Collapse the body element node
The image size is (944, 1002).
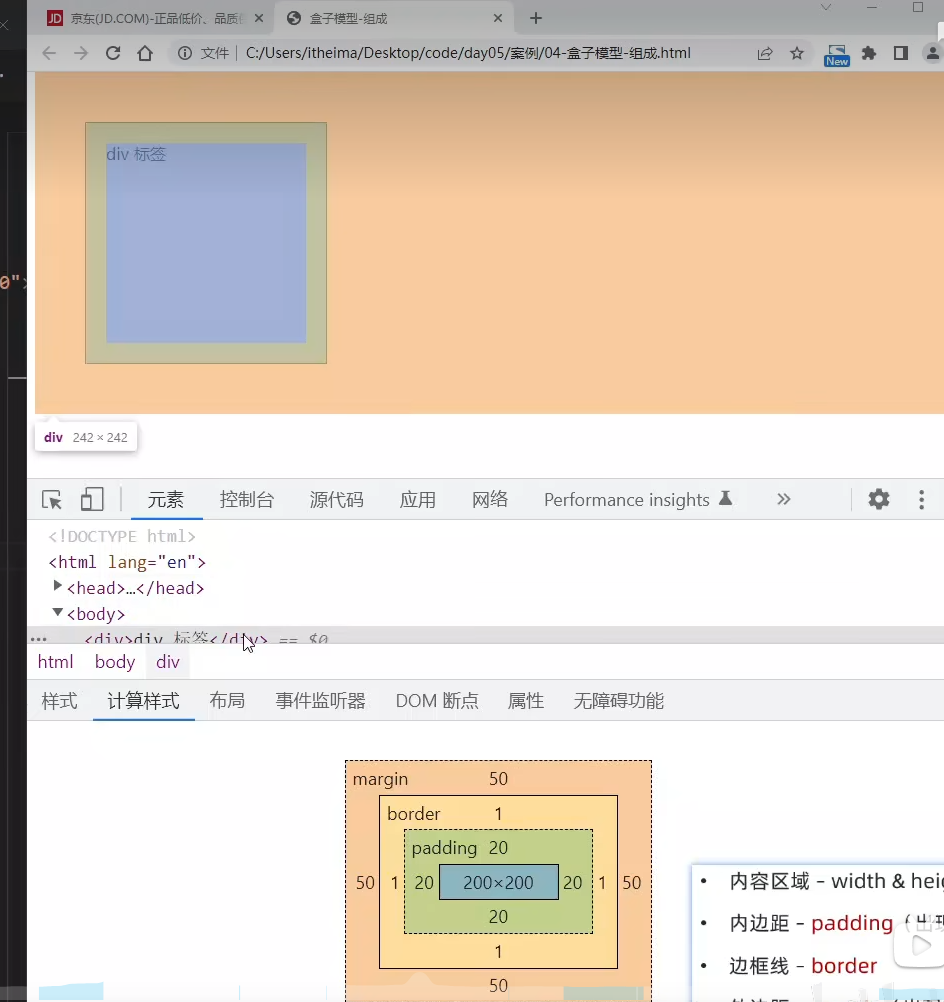coord(58,612)
